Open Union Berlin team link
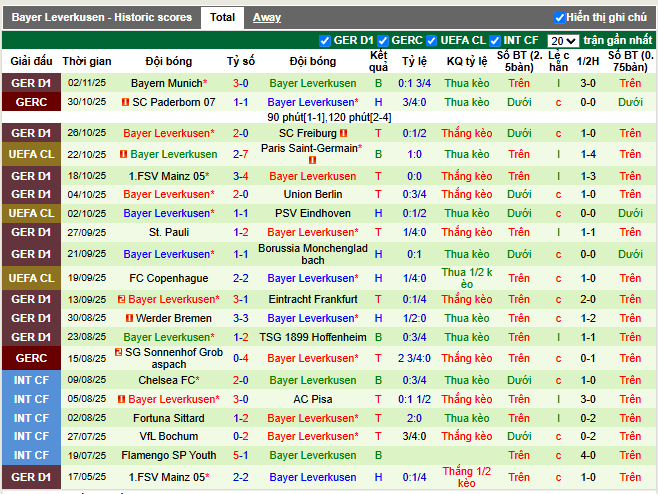Viewport: 658px width, 494px height. (x=313, y=194)
